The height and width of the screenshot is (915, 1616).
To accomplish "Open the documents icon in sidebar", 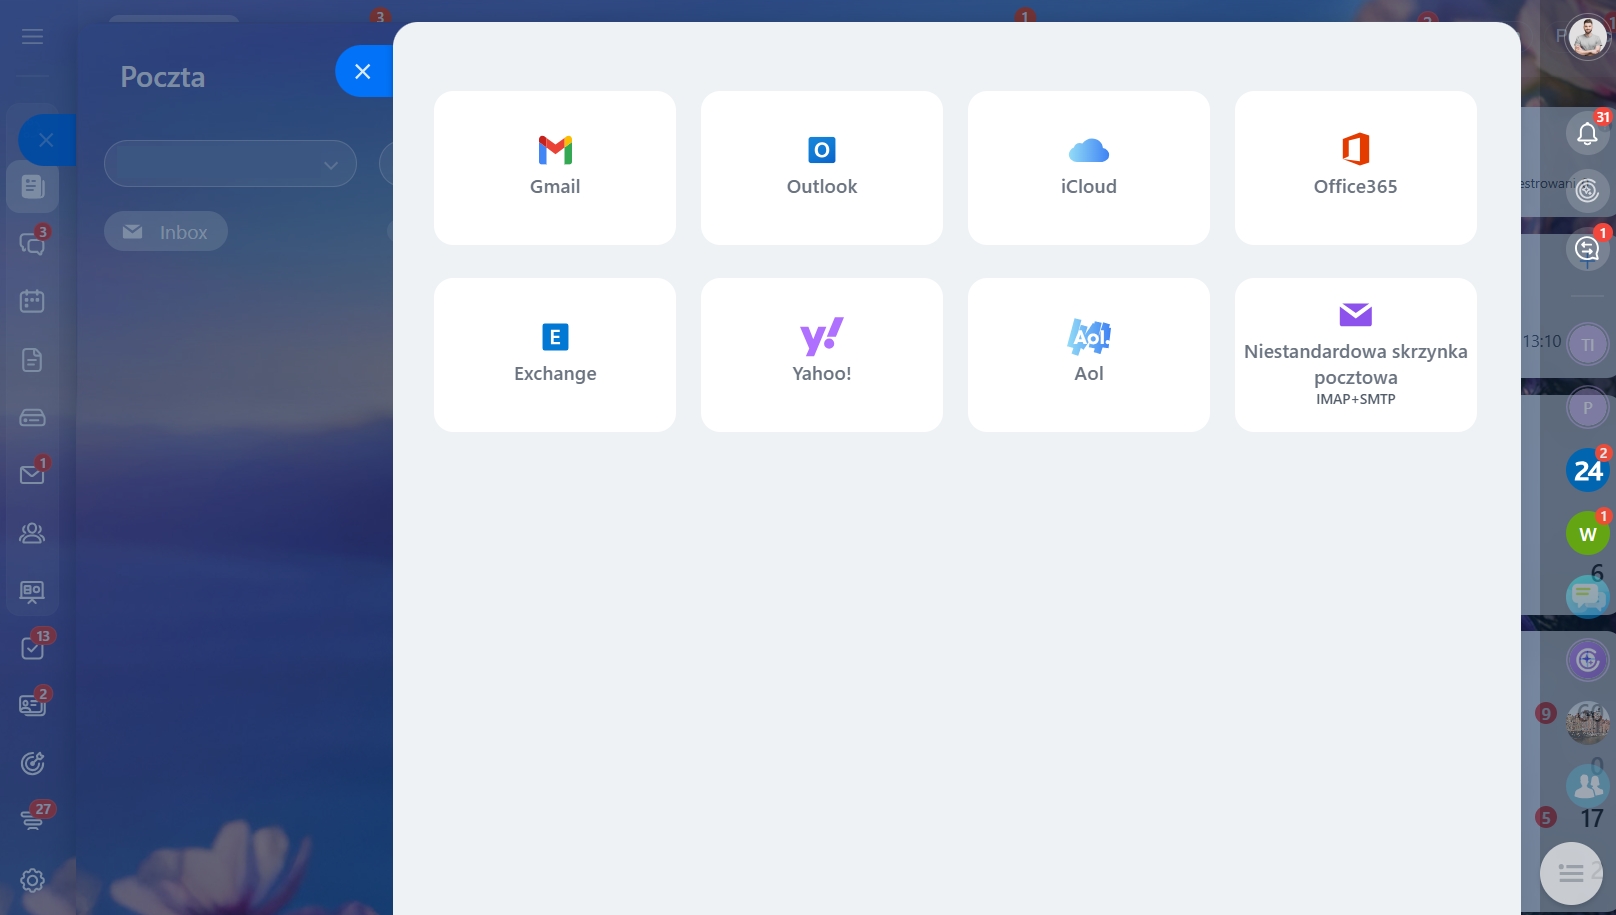I will click(32, 360).
